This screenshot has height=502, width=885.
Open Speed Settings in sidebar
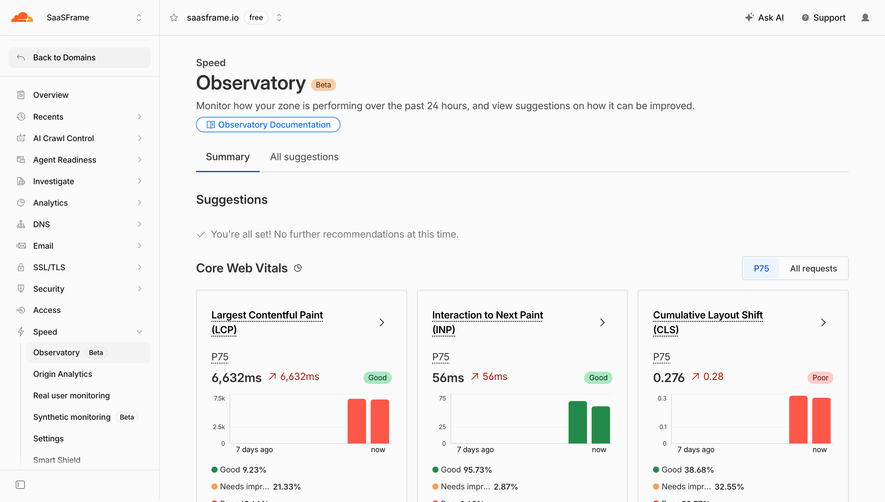[x=49, y=438]
